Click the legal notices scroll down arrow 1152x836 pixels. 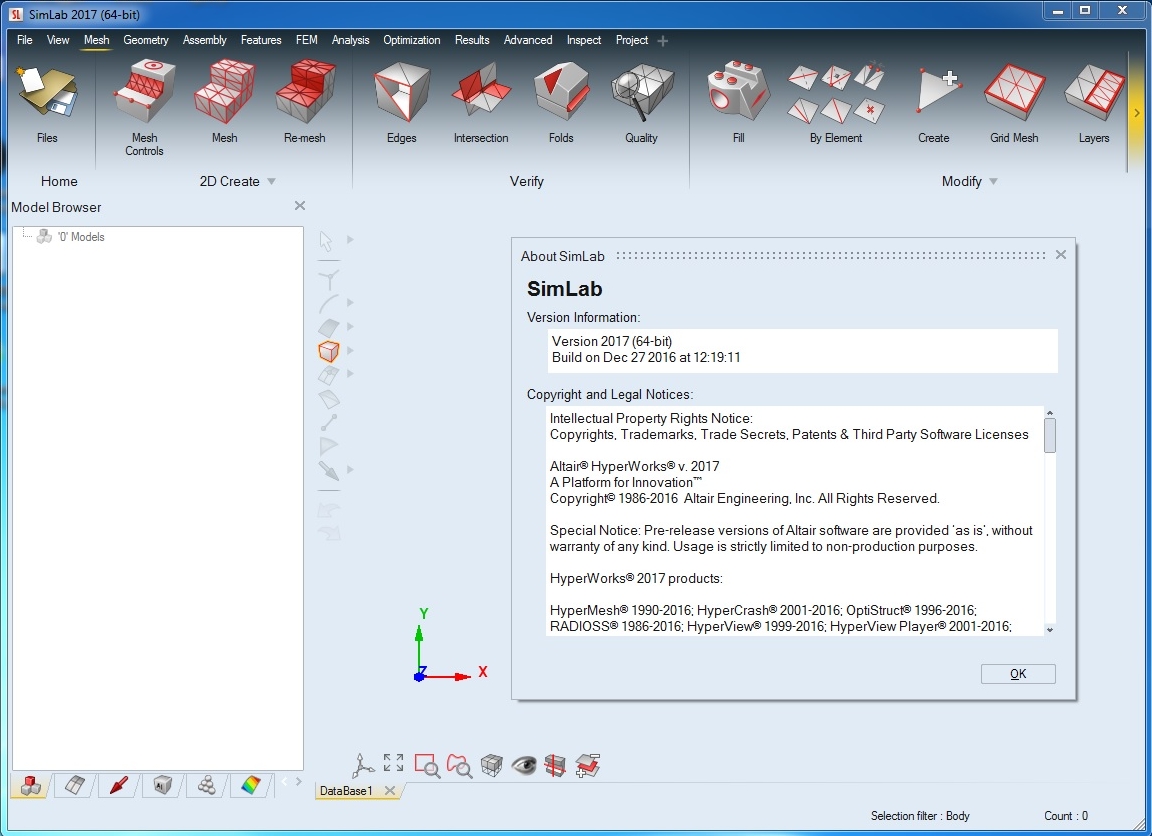(1050, 630)
